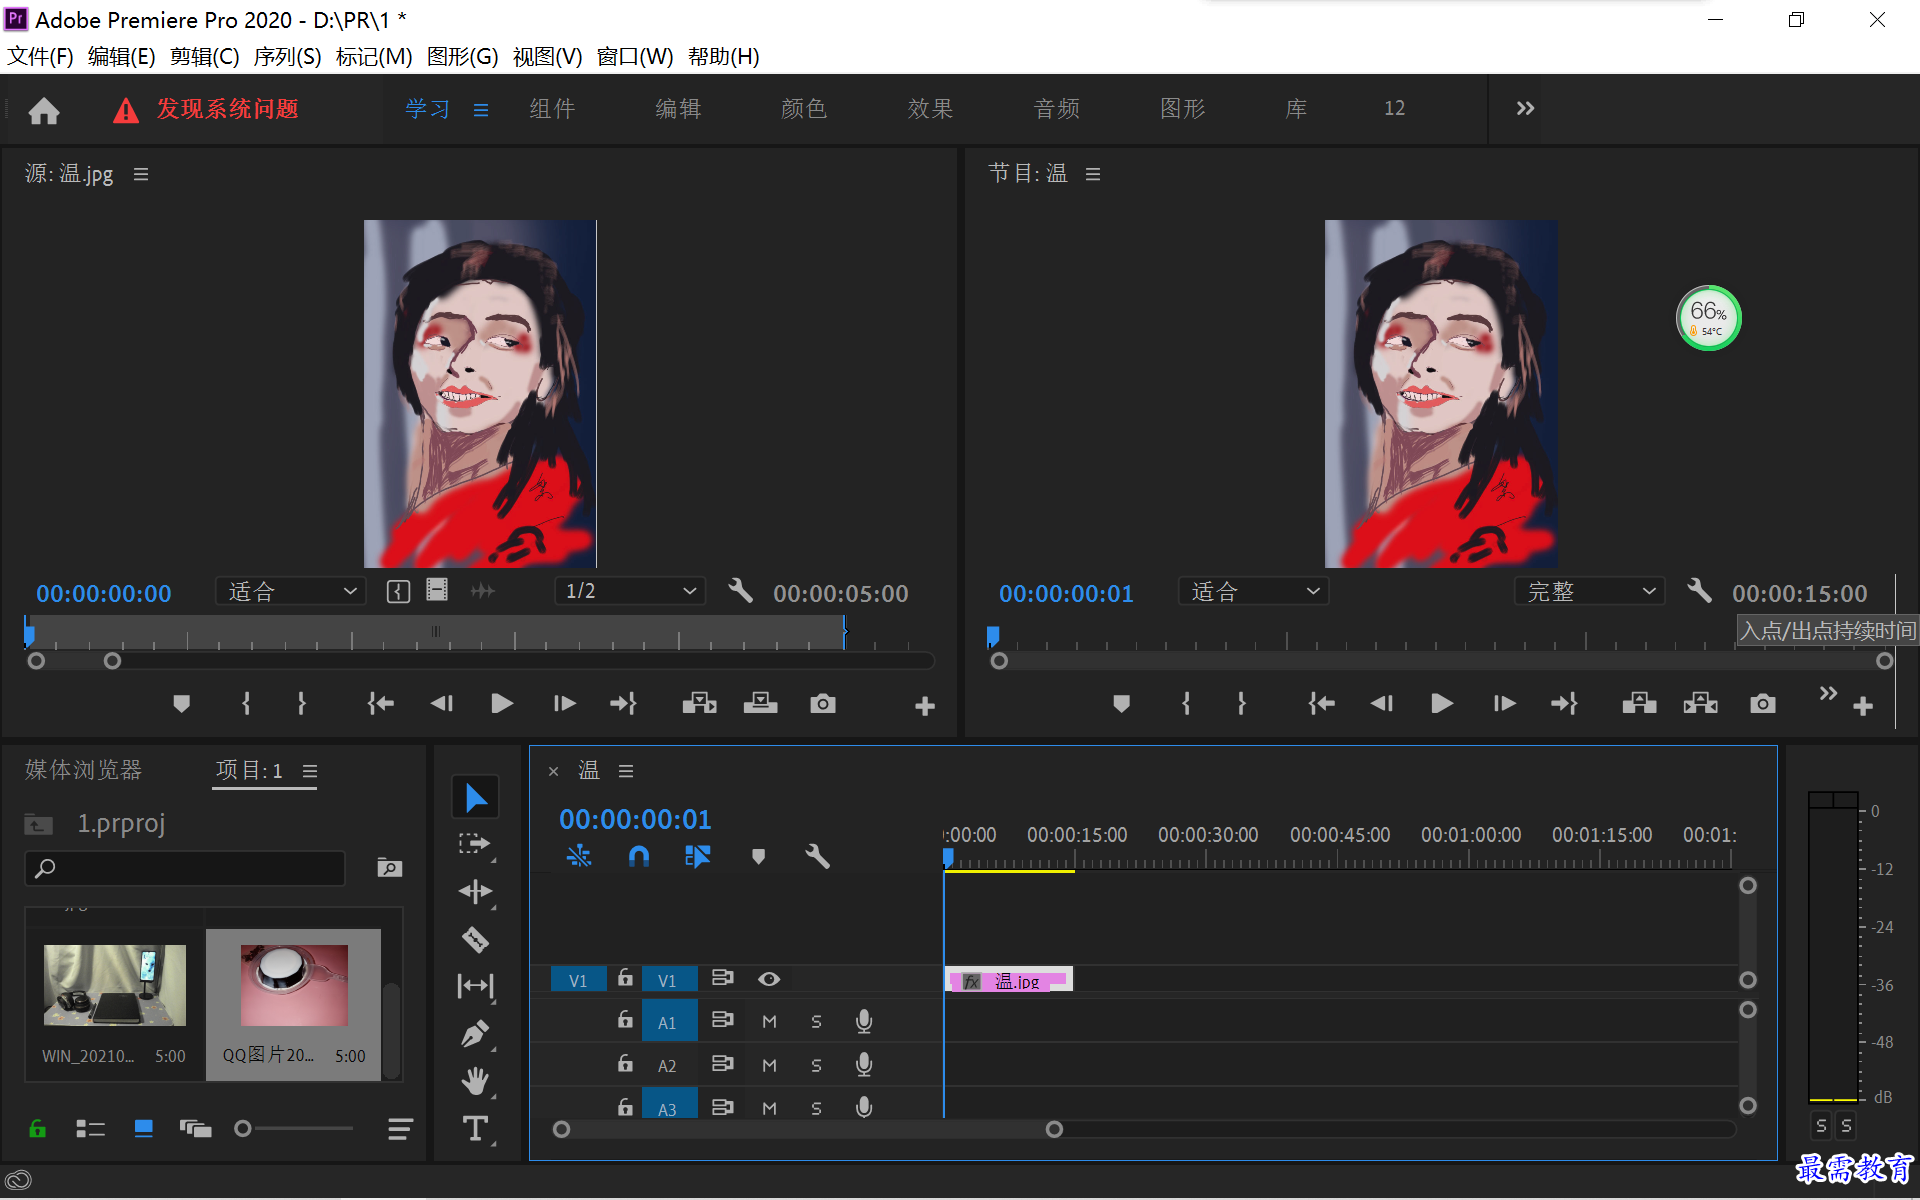
Task: Open Creative Cloud icon in status bar
Action: (x=18, y=1181)
